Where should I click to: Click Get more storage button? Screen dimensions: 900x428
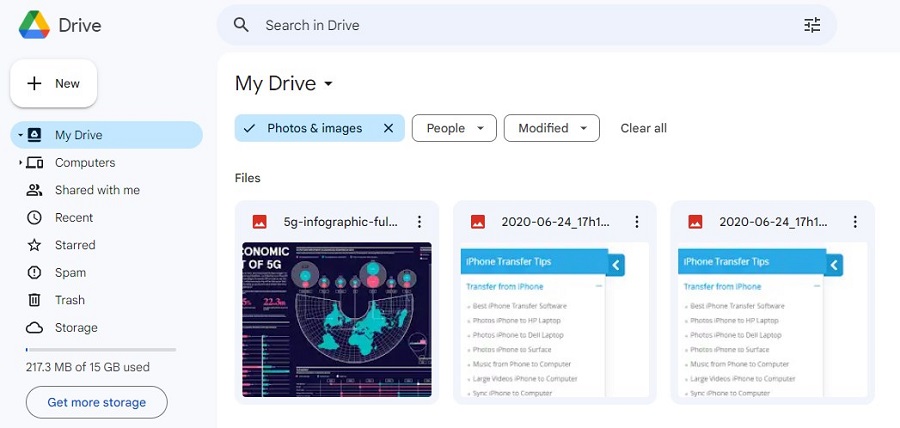coord(96,402)
